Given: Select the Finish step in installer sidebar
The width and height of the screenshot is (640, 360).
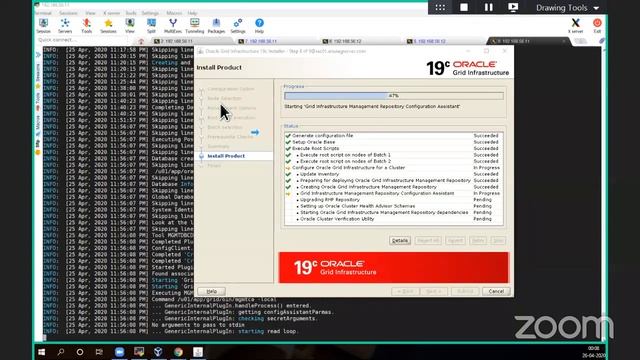Looking at the screenshot, I should 214,166.
